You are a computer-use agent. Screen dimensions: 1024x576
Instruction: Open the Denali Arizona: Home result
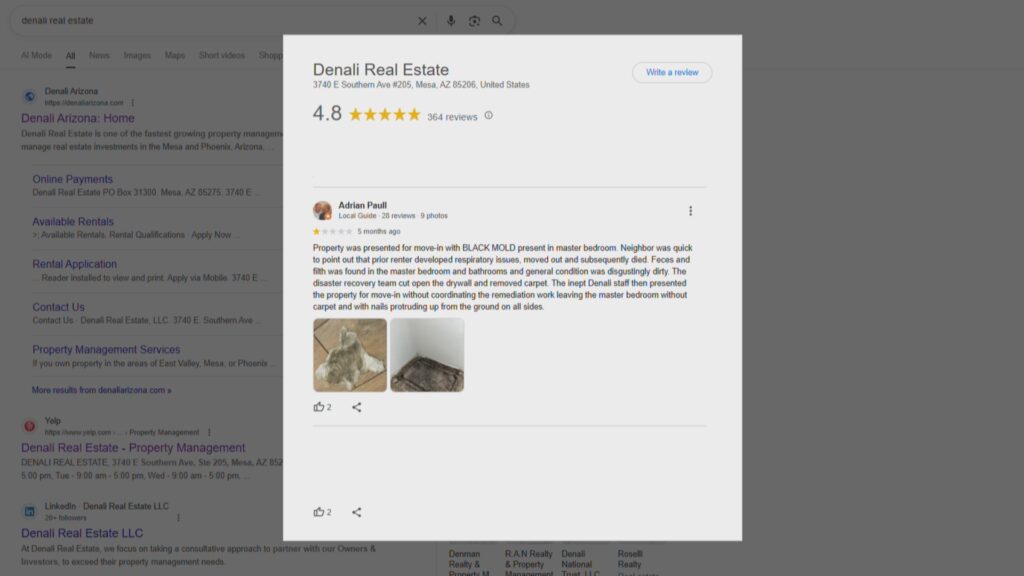coord(78,118)
